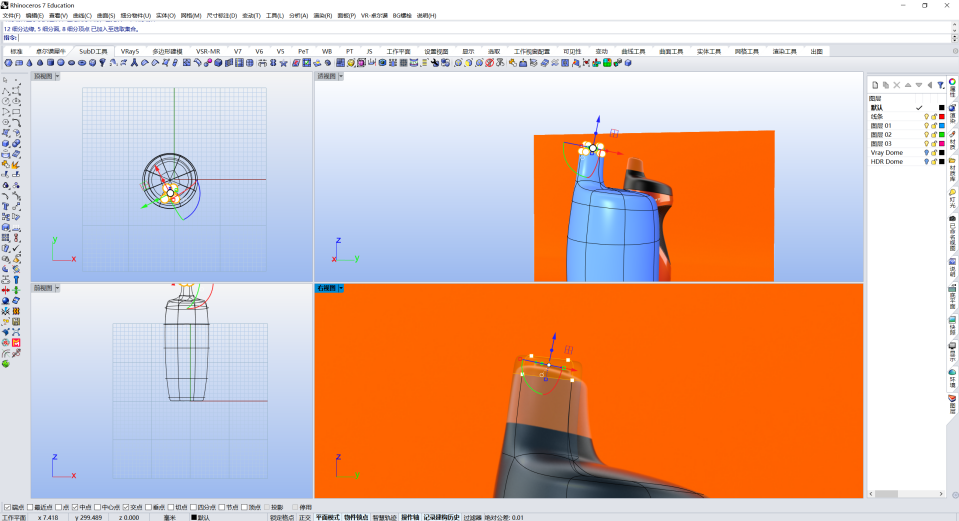Click the magenta-ball icon in SubD toolbar

[x=207, y=63]
